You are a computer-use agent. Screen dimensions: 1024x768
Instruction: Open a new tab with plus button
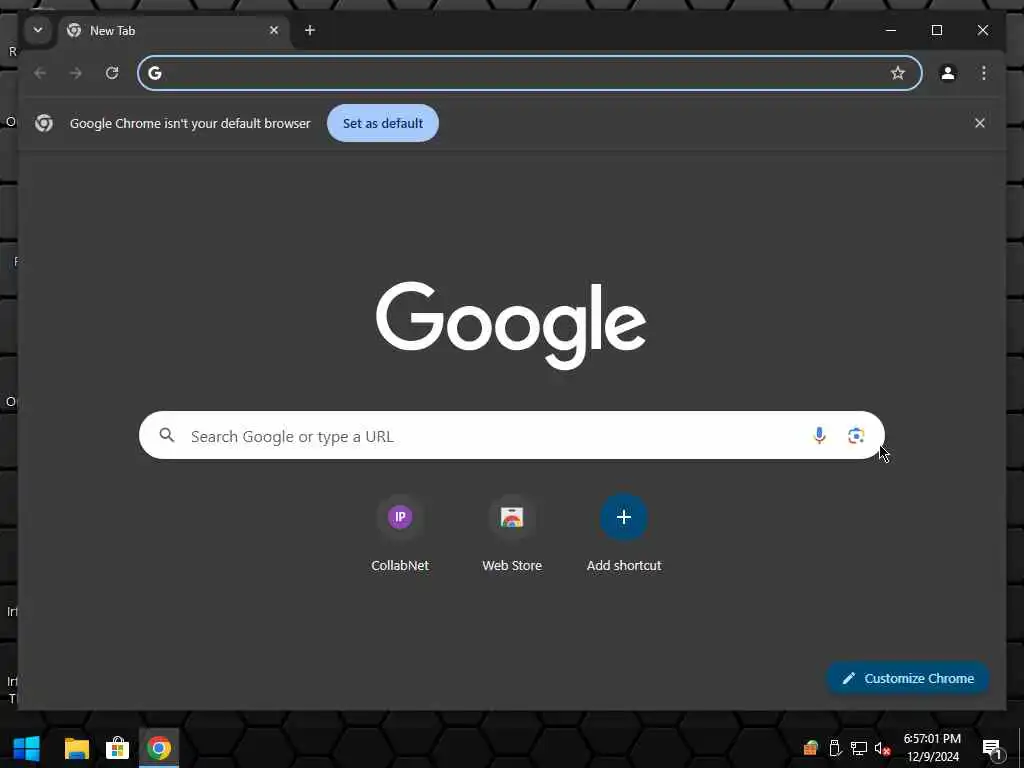[x=310, y=30]
